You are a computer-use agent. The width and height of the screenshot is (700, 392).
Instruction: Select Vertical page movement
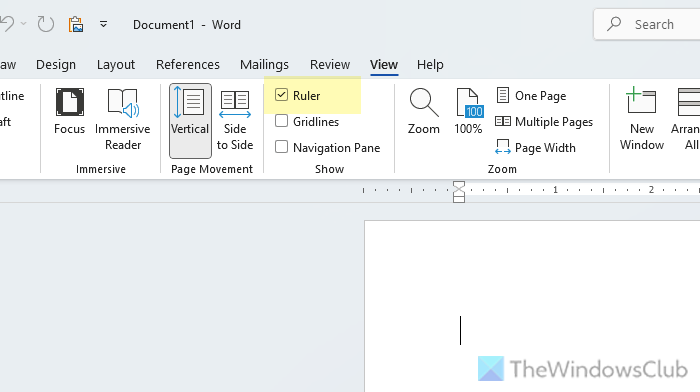pyautogui.click(x=190, y=121)
